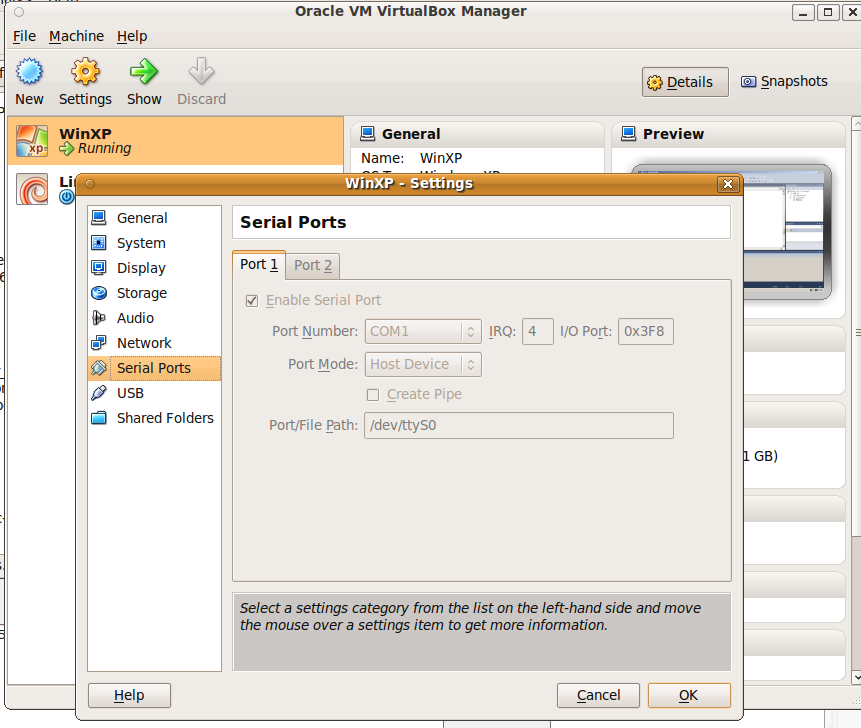The width and height of the screenshot is (861, 728).
Task: Select the Serial Ports settings category
Action: click(154, 368)
